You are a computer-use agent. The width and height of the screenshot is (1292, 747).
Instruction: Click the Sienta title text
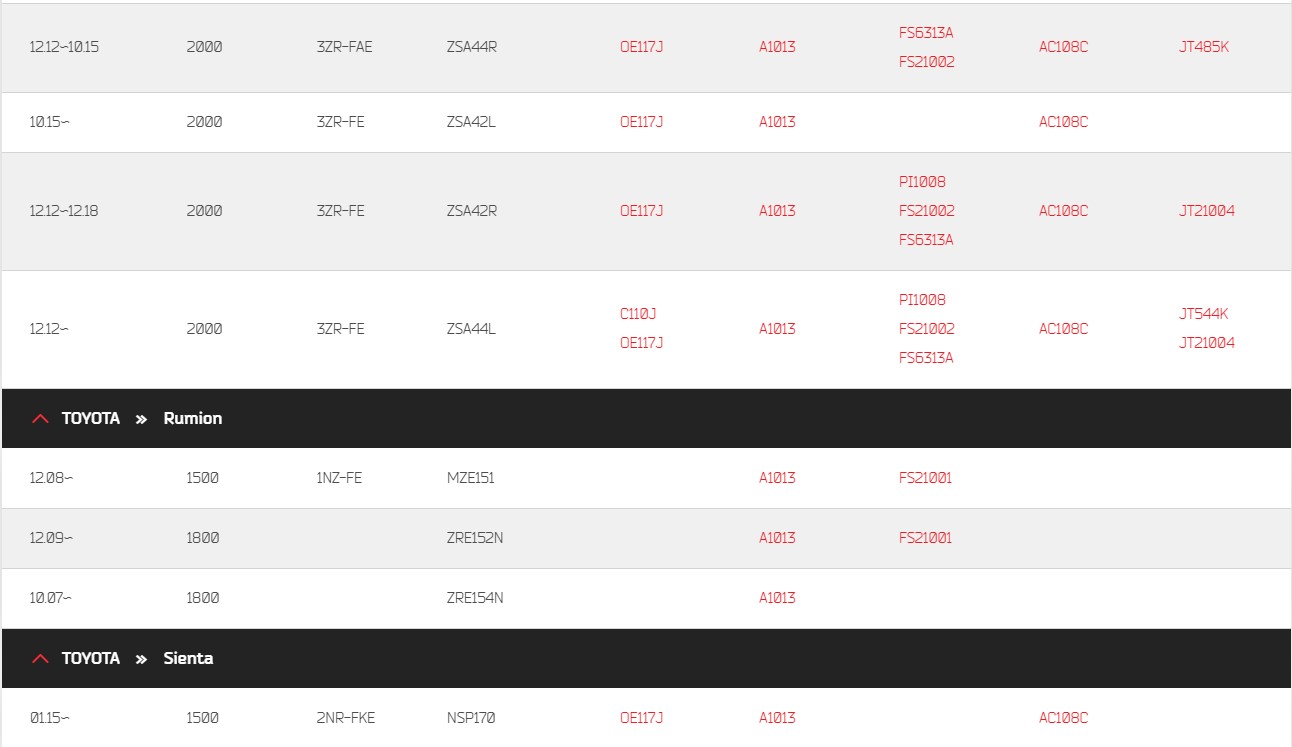pos(188,658)
